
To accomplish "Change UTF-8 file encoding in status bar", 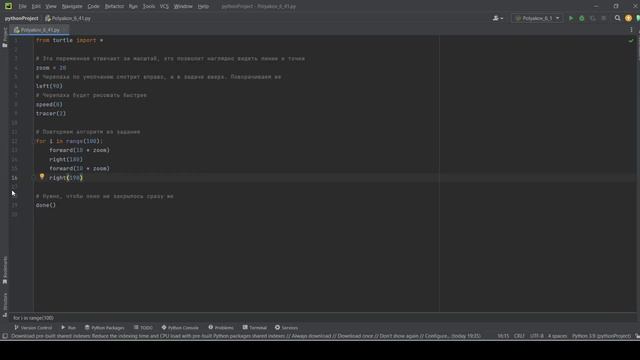I will point(536,336).
